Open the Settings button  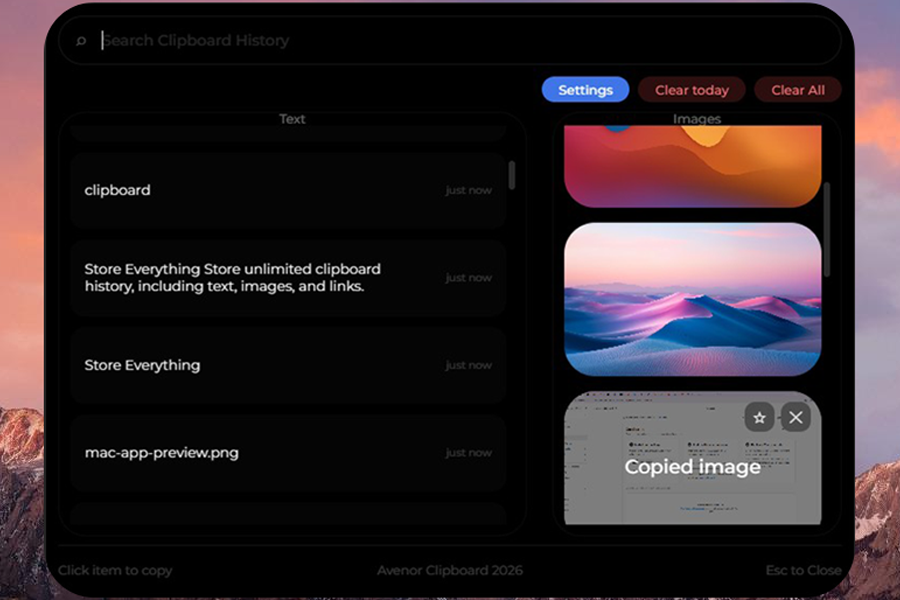point(585,90)
